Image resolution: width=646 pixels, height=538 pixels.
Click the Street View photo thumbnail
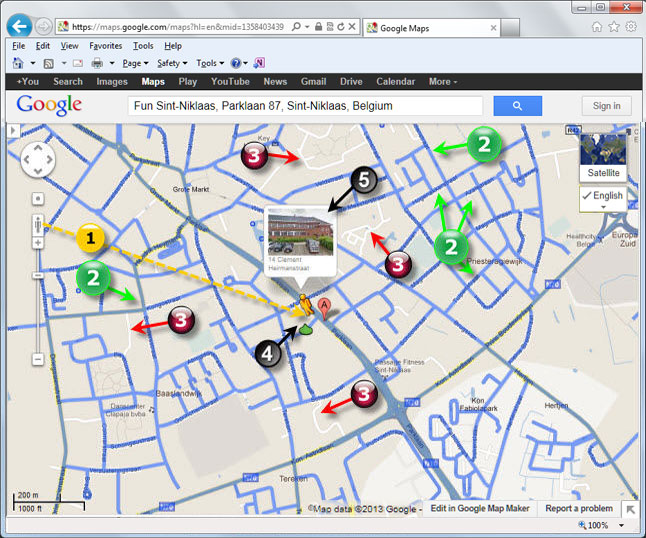[300, 232]
